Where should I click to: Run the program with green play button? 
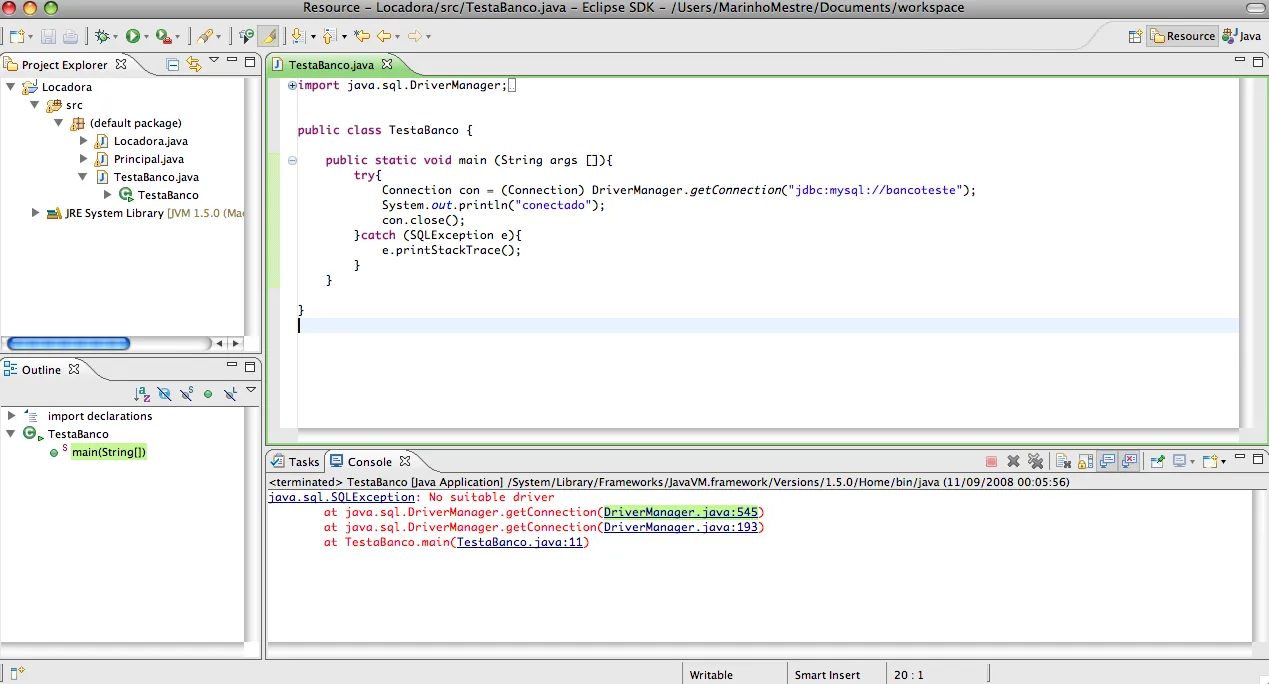point(132,36)
